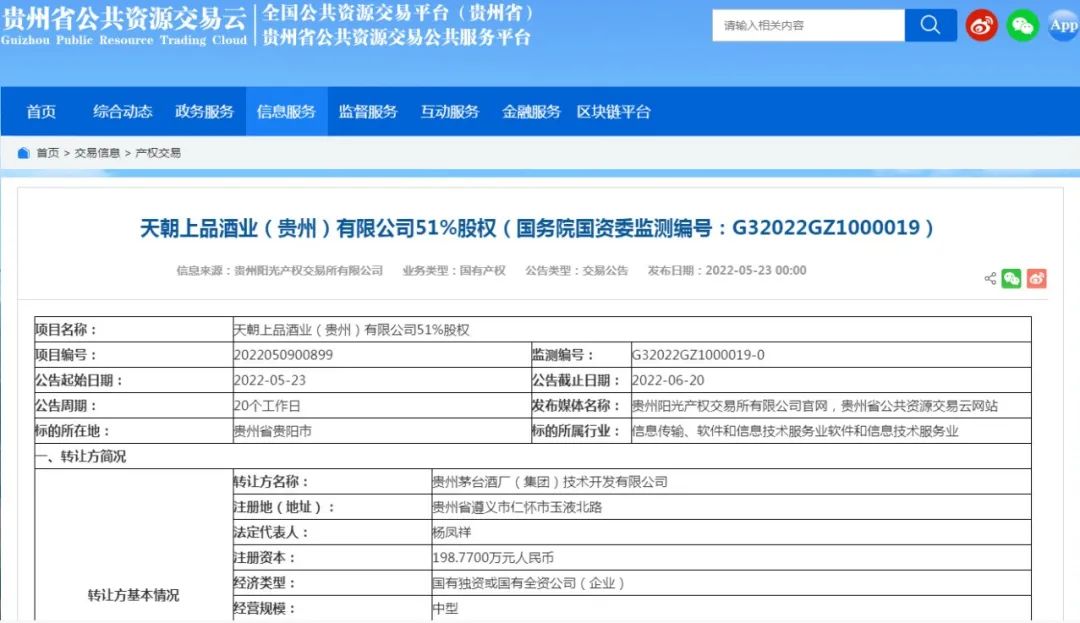Click the 转让方基本情况 row label

coord(134,595)
